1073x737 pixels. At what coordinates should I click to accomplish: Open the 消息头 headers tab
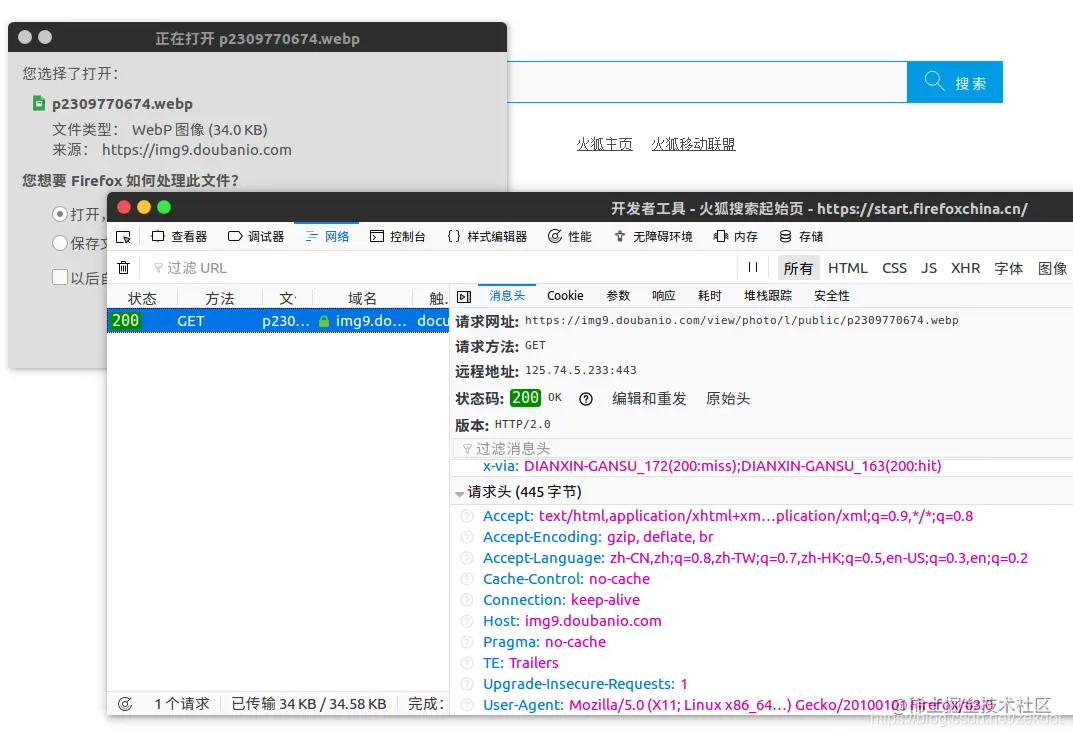[x=507, y=296]
